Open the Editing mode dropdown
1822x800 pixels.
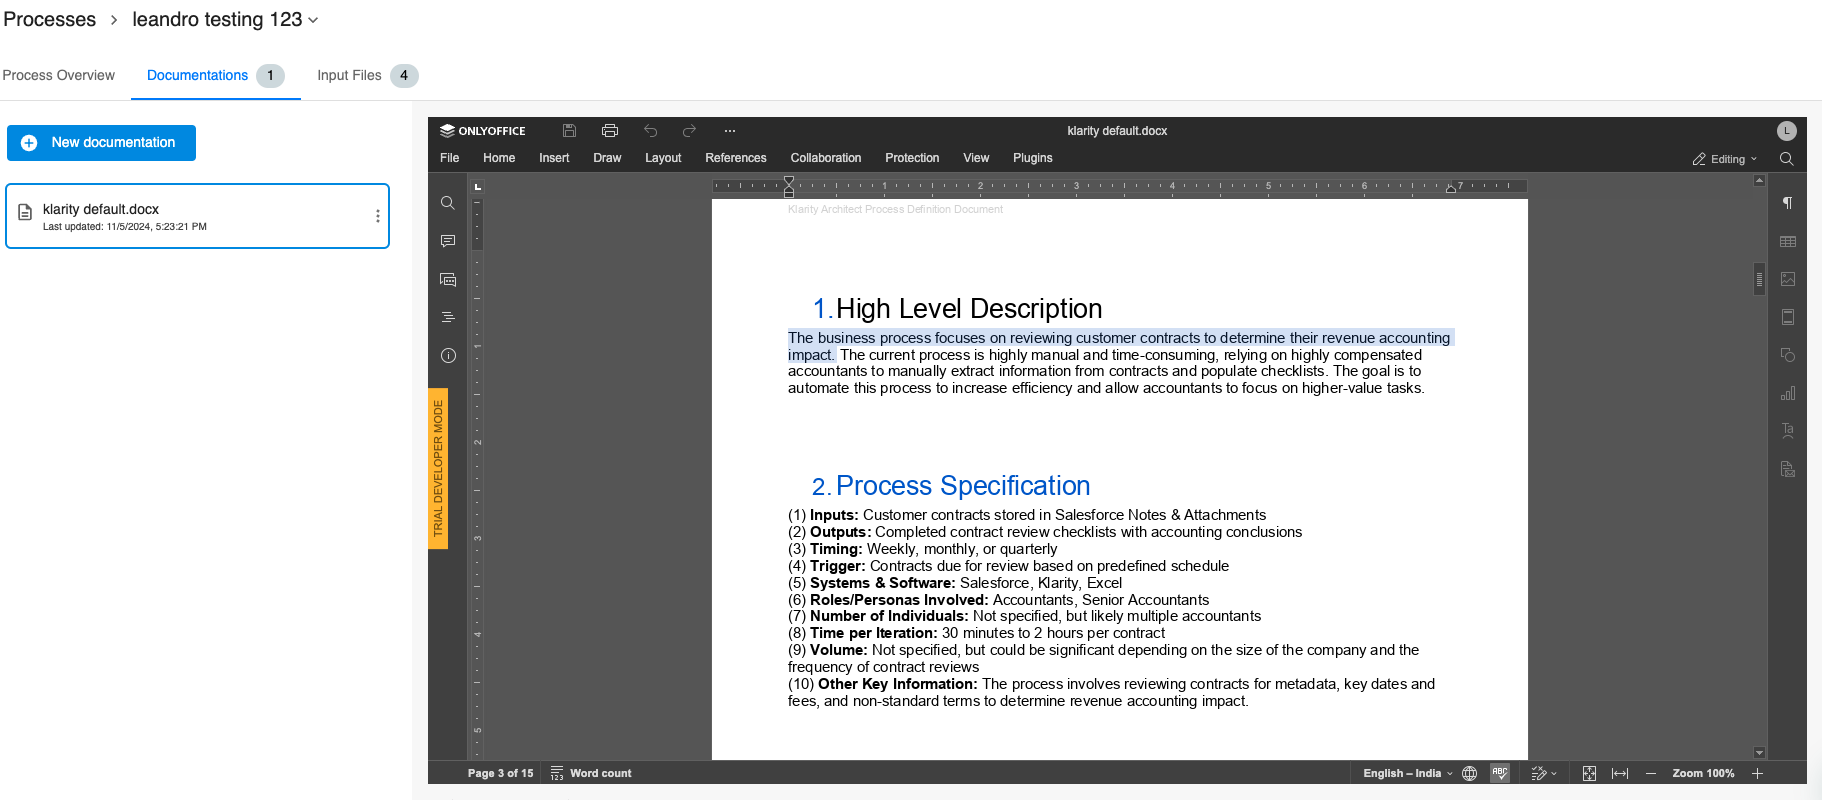coord(1725,159)
